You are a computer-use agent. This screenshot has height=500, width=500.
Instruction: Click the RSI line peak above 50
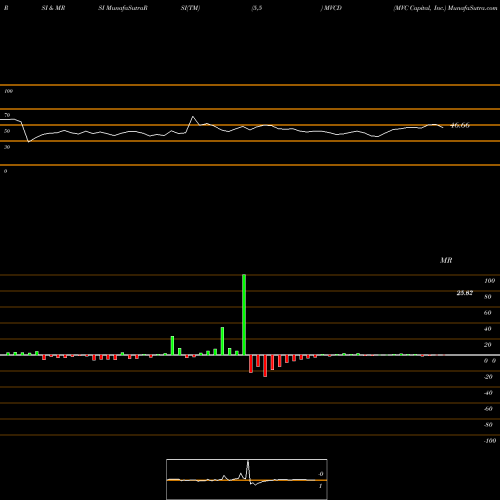click(x=193, y=117)
